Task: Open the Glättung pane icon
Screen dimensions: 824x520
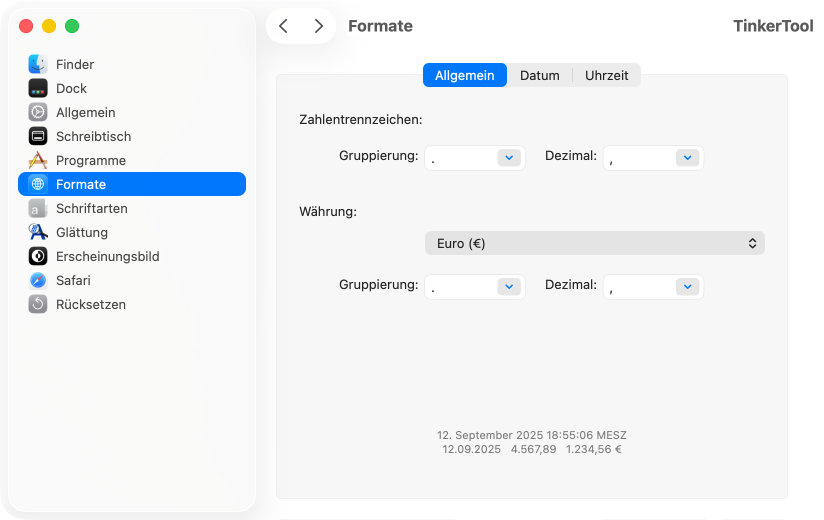Action: [x=38, y=232]
